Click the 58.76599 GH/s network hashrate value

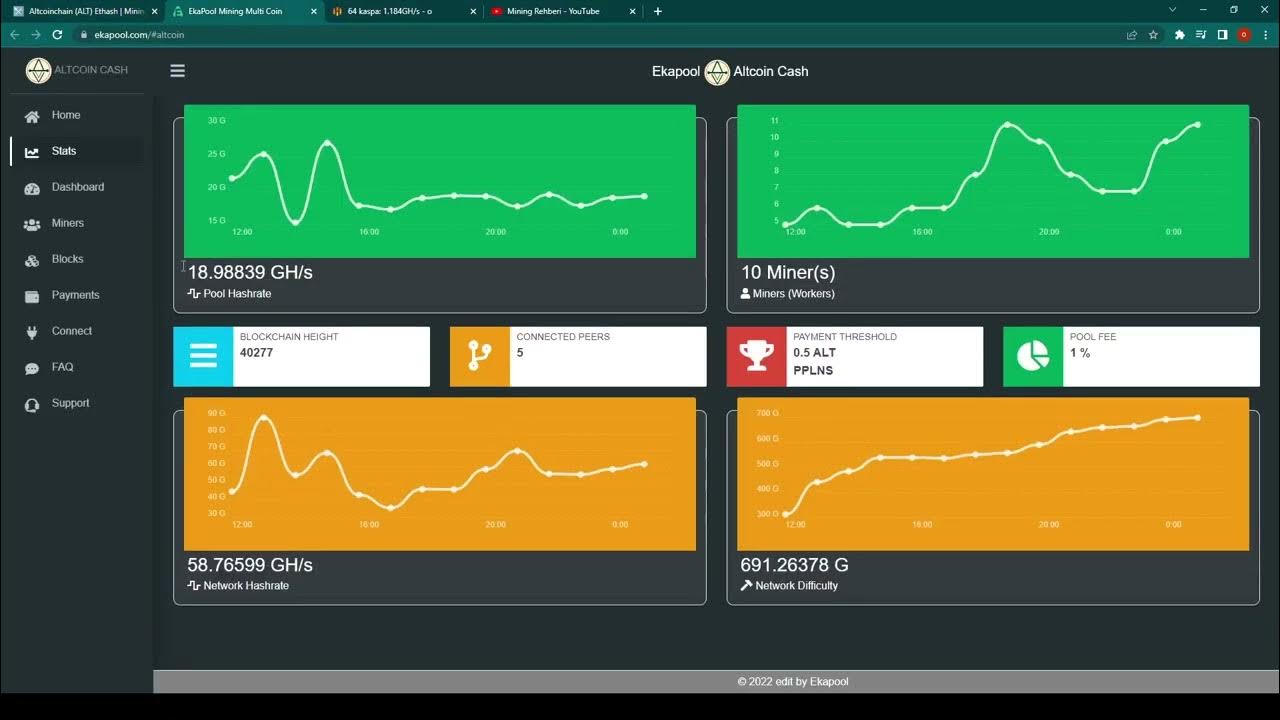click(x=250, y=565)
